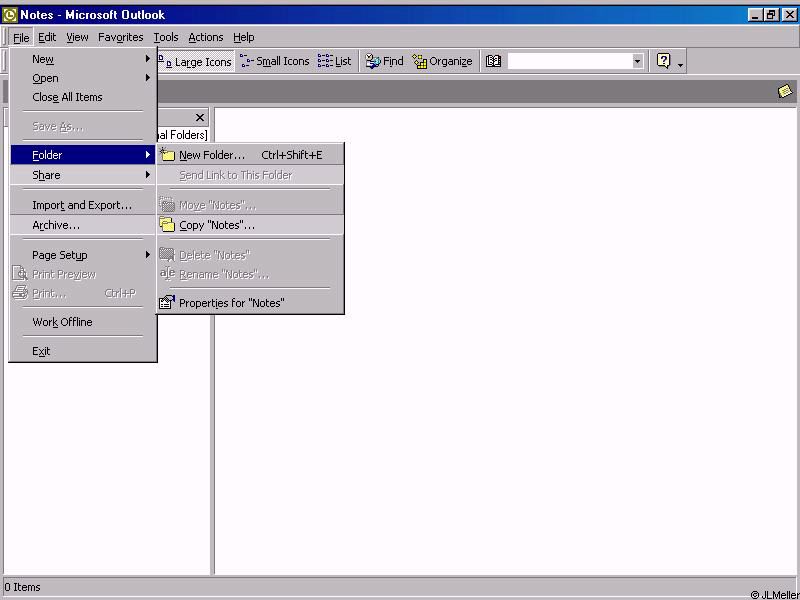Choose Exit from File menu
The height and width of the screenshot is (600, 800).
click(x=83, y=351)
